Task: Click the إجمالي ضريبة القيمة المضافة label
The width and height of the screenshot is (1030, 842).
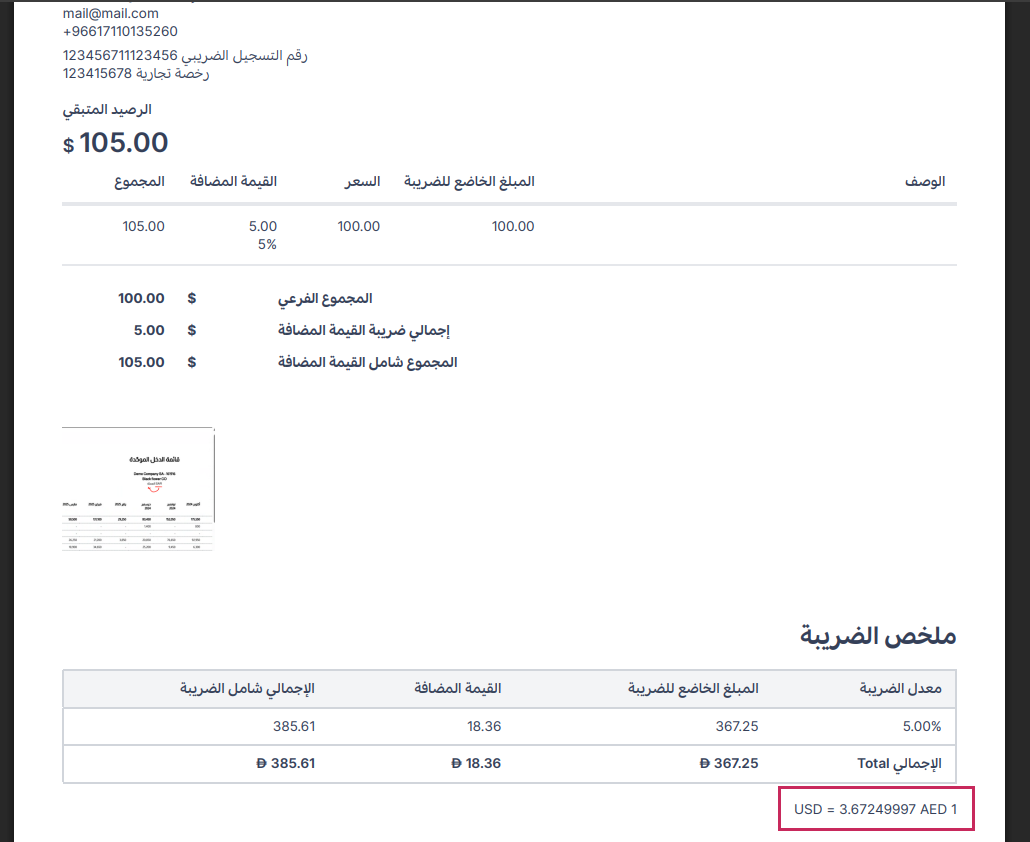Action: click(367, 330)
